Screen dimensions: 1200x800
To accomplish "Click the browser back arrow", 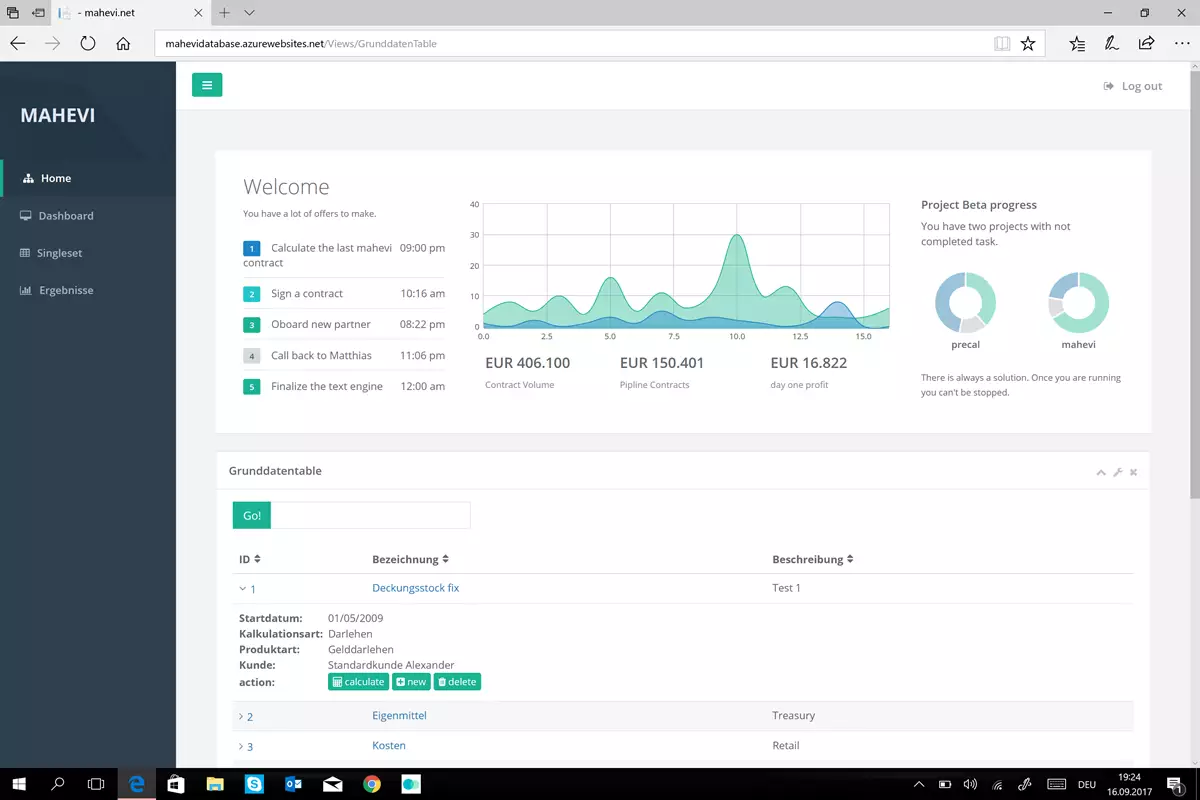I will pyautogui.click(x=18, y=44).
